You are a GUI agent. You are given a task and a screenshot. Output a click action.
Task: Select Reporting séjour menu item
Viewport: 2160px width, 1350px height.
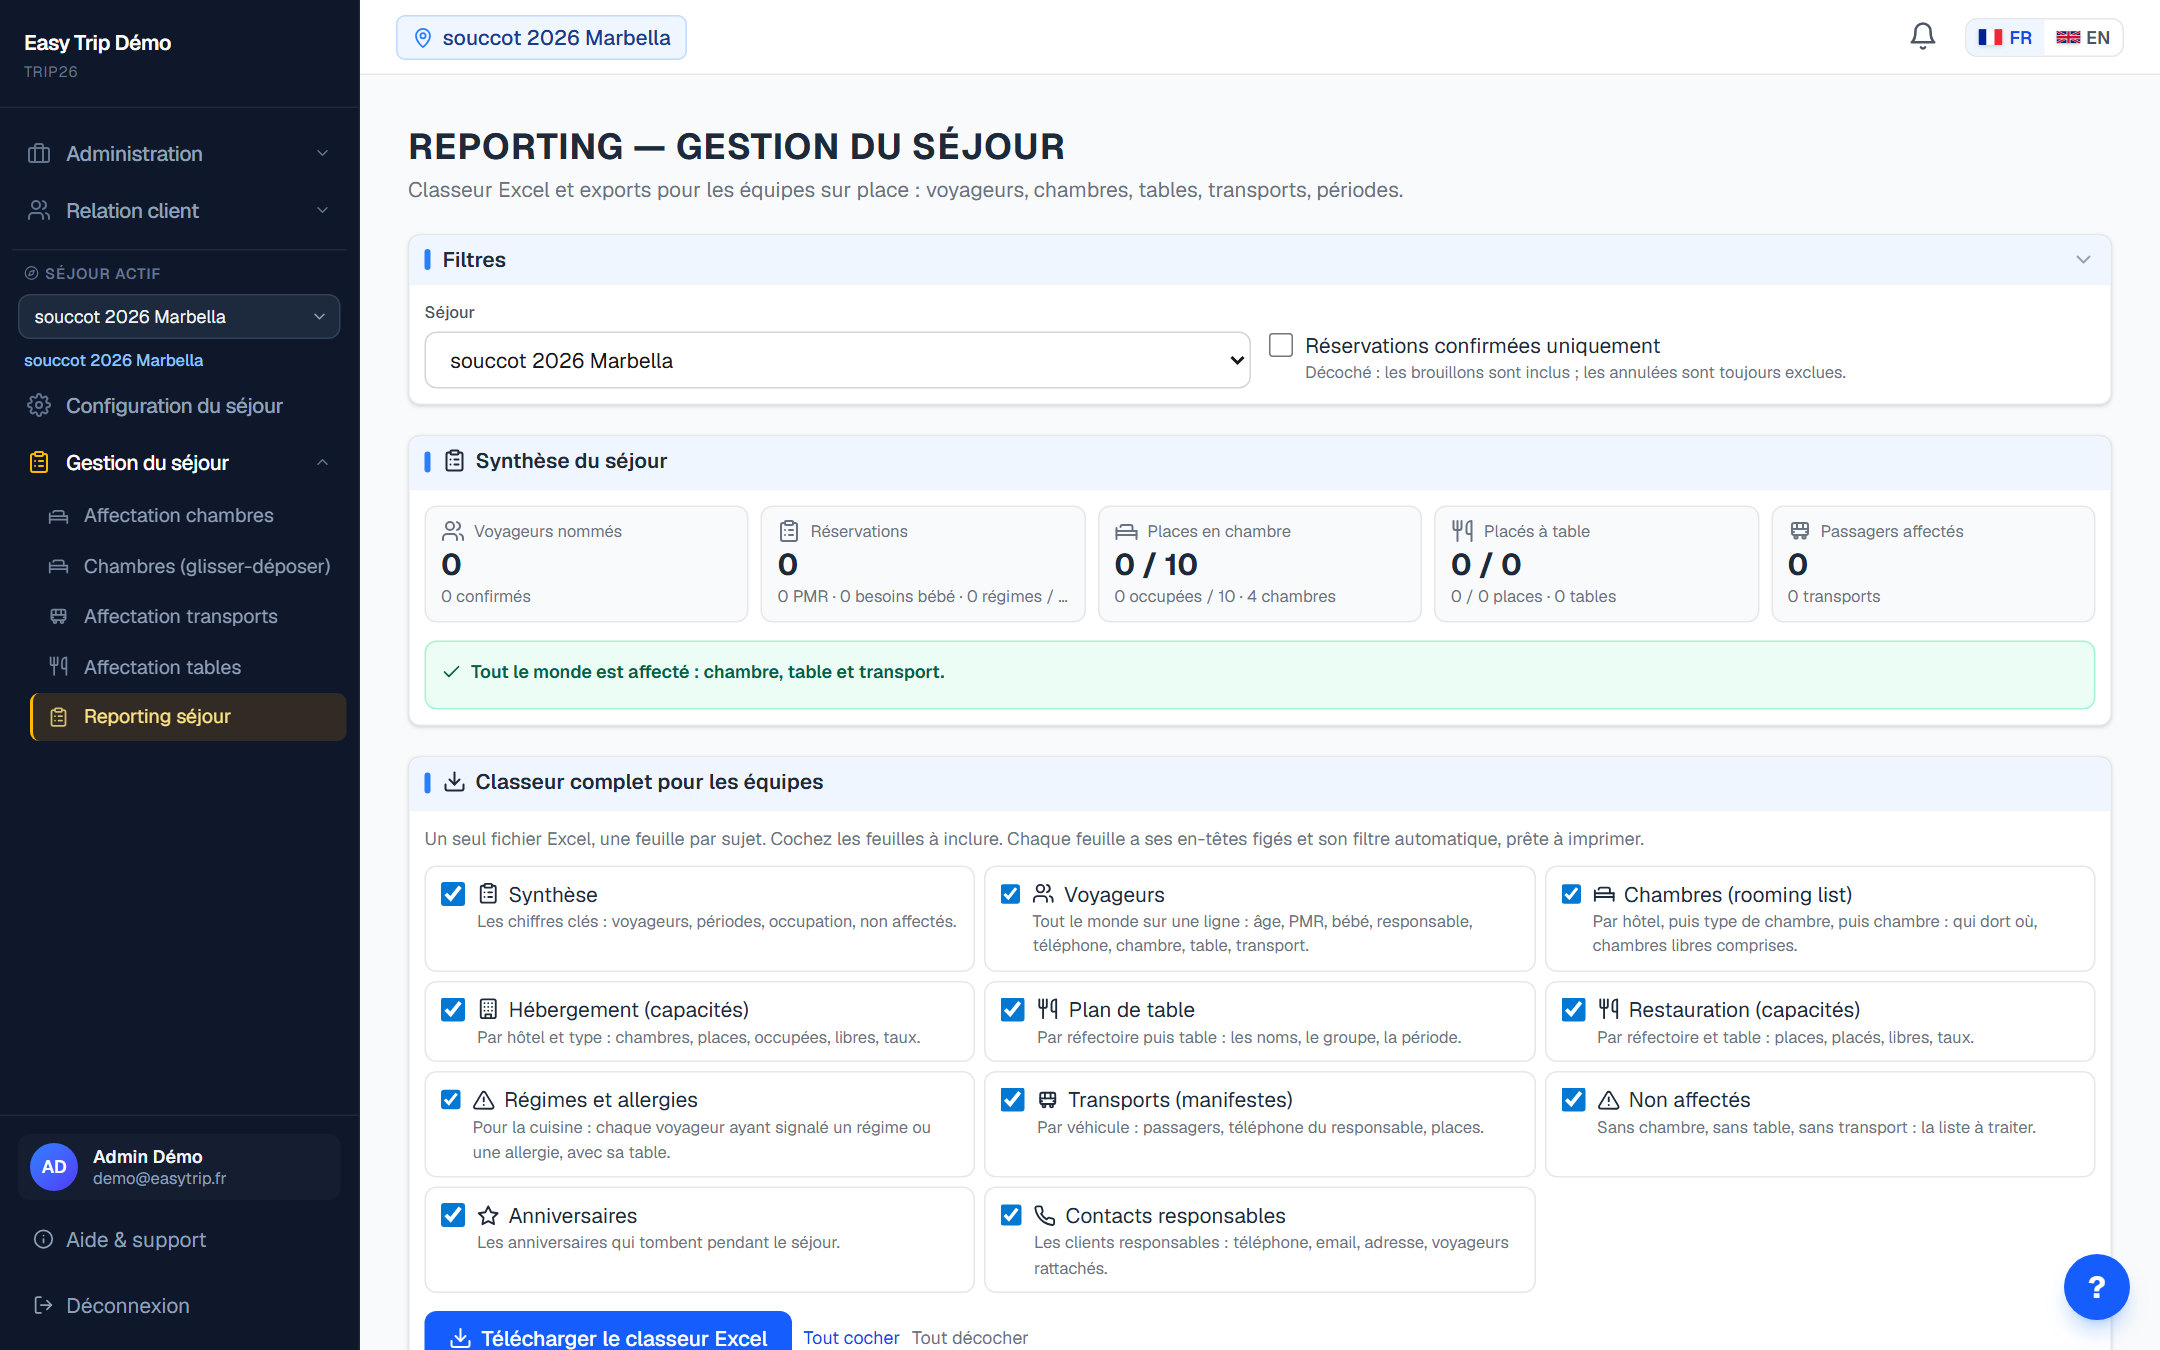coord(188,717)
